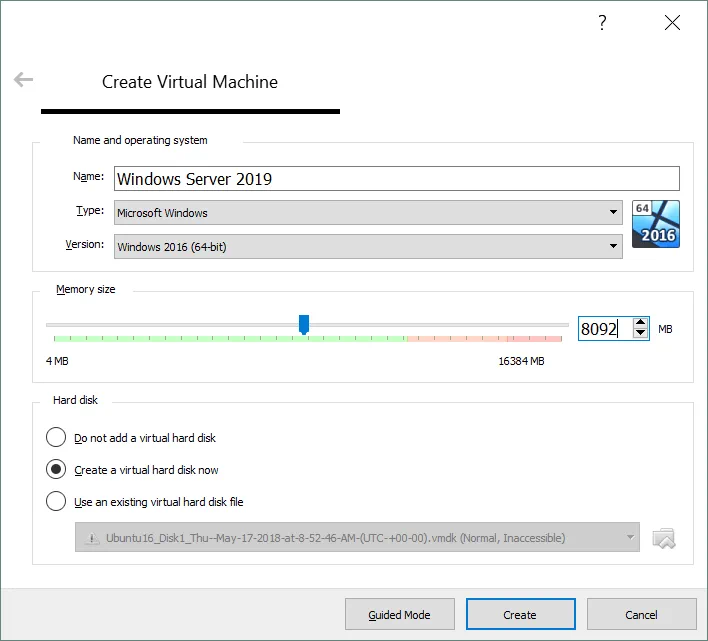708x641 pixels.
Task: Click the Name field containing Windows Server 2019
Action: tap(396, 179)
